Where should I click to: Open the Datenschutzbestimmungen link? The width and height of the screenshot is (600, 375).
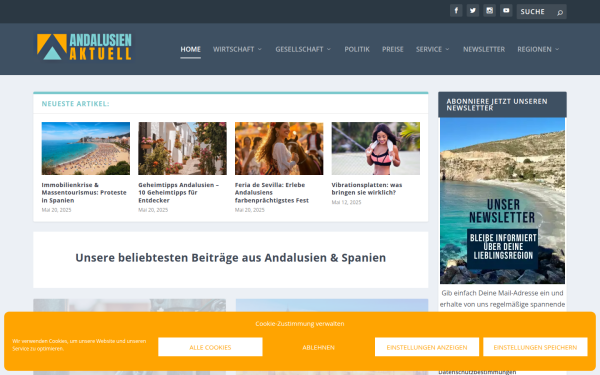pos(477,372)
